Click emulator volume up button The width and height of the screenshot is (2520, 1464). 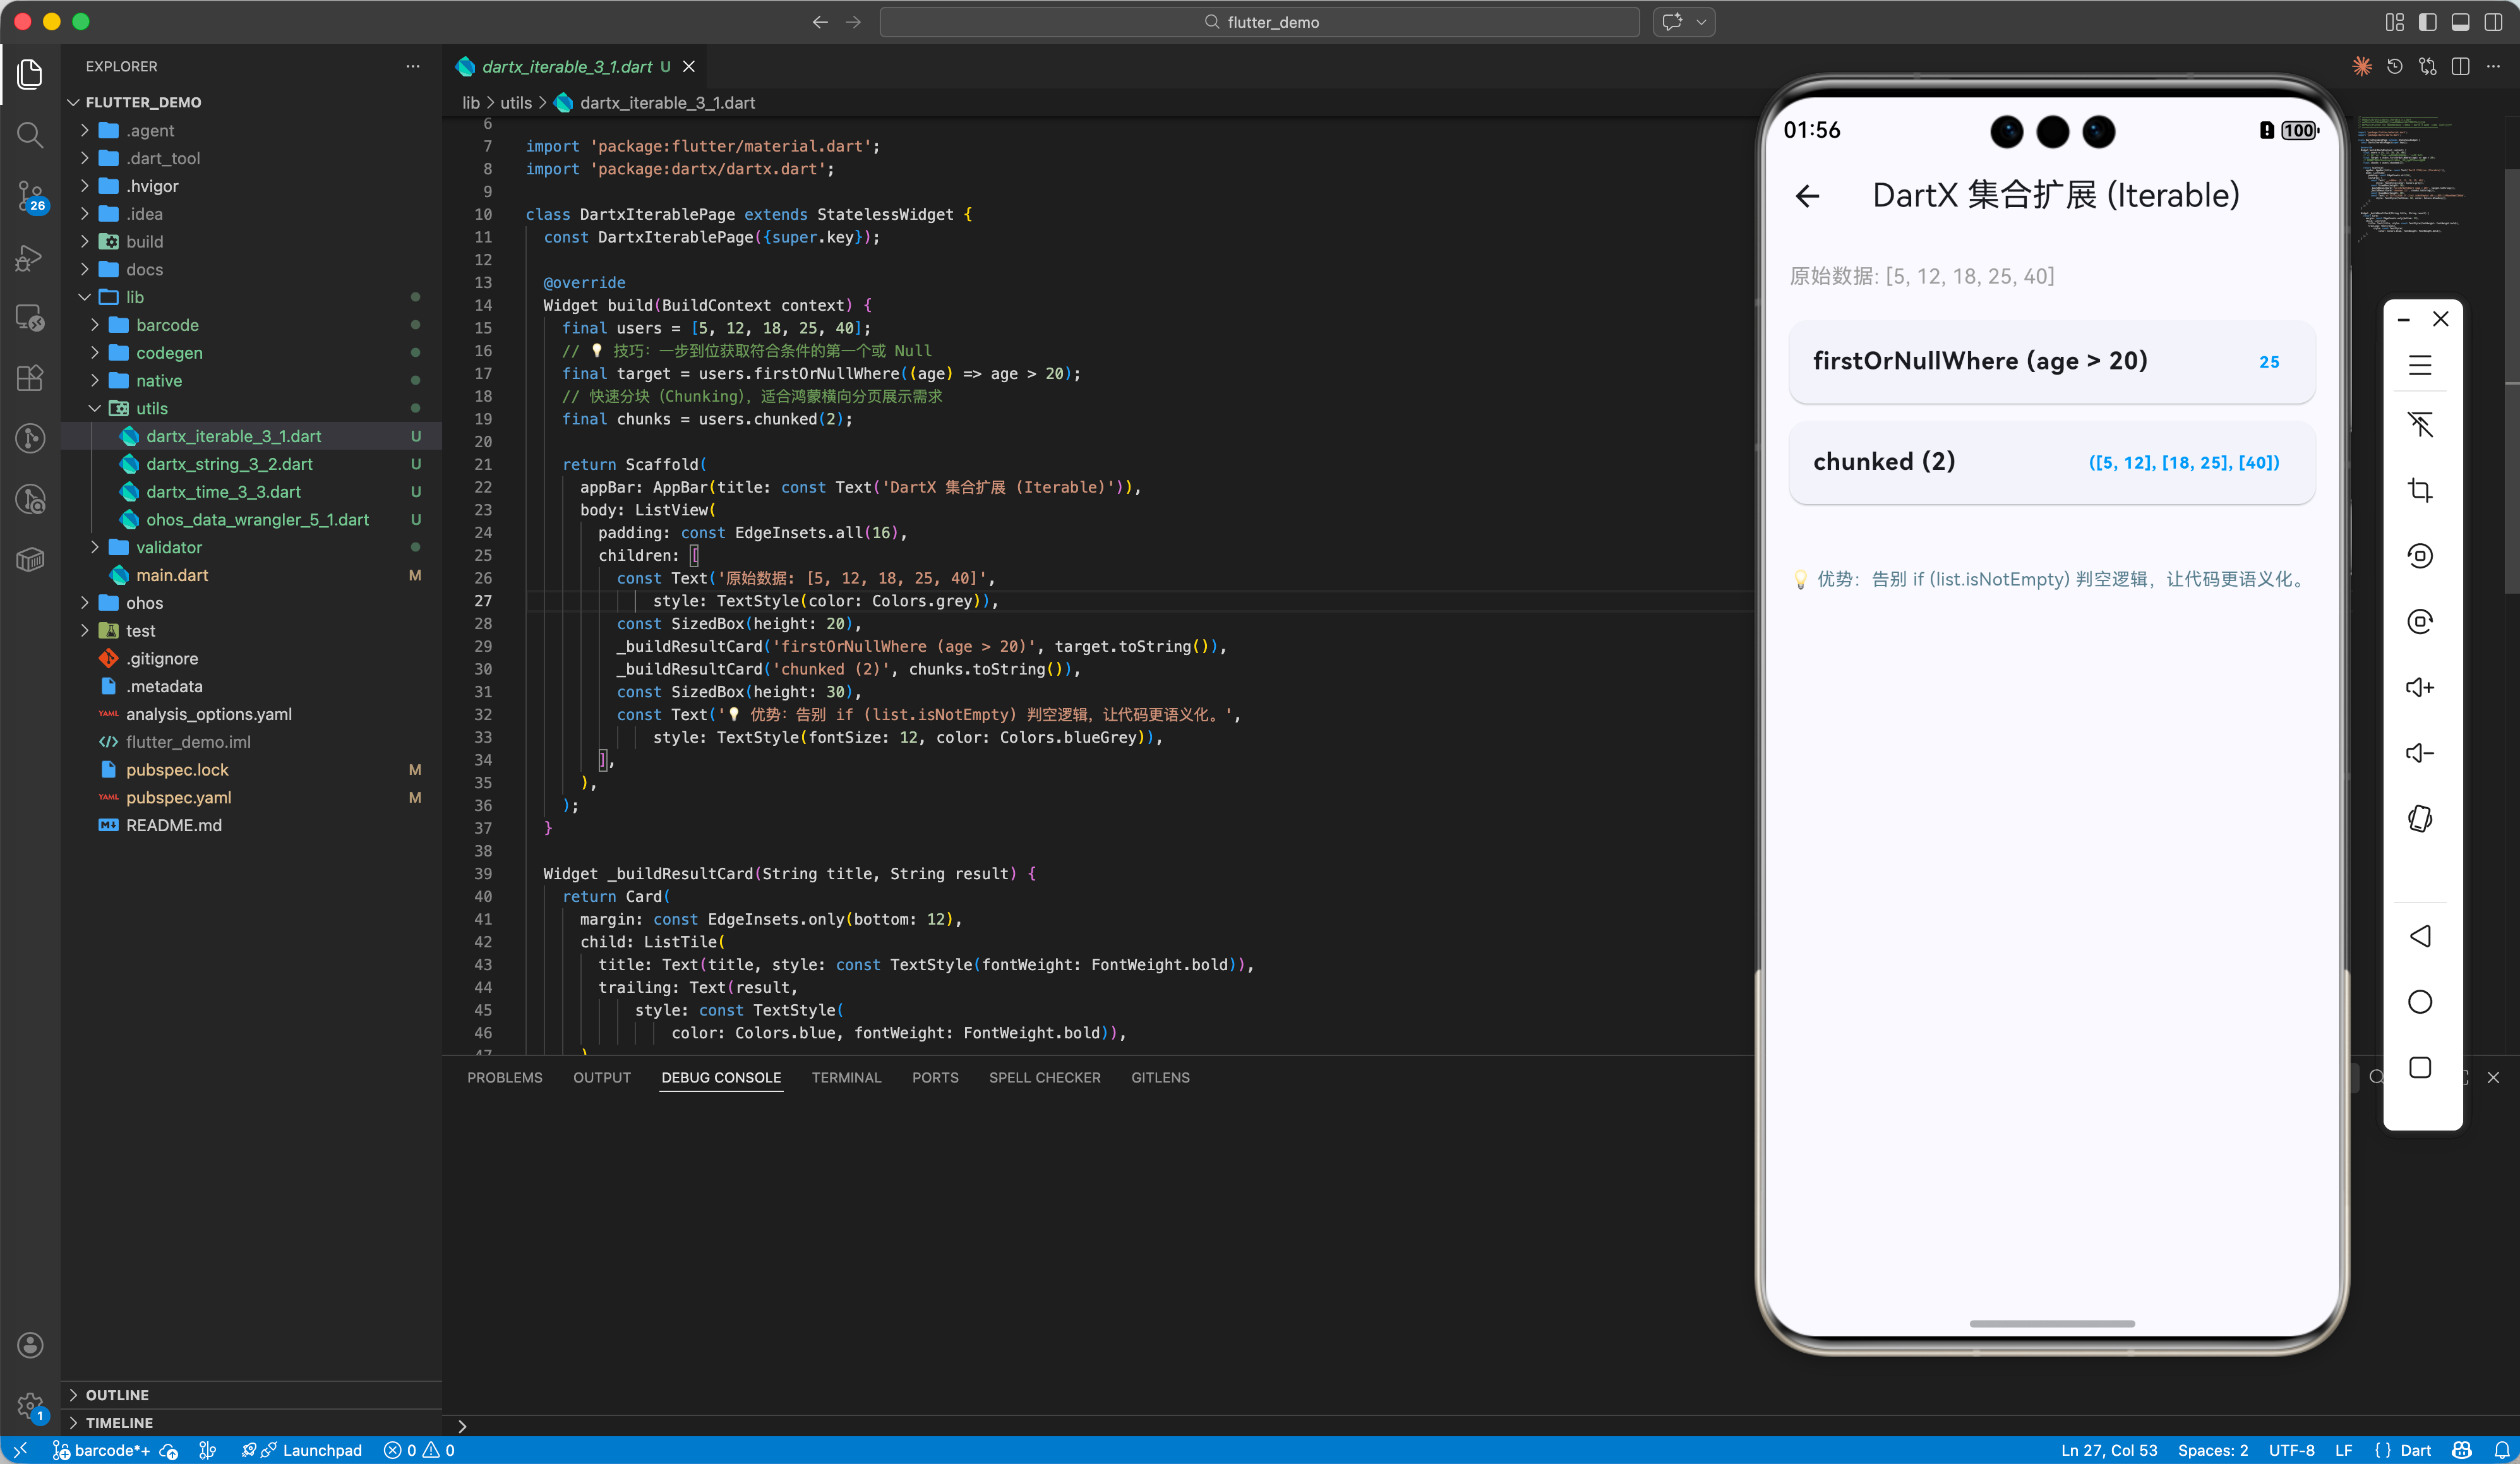pyautogui.click(x=2419, y=687)
